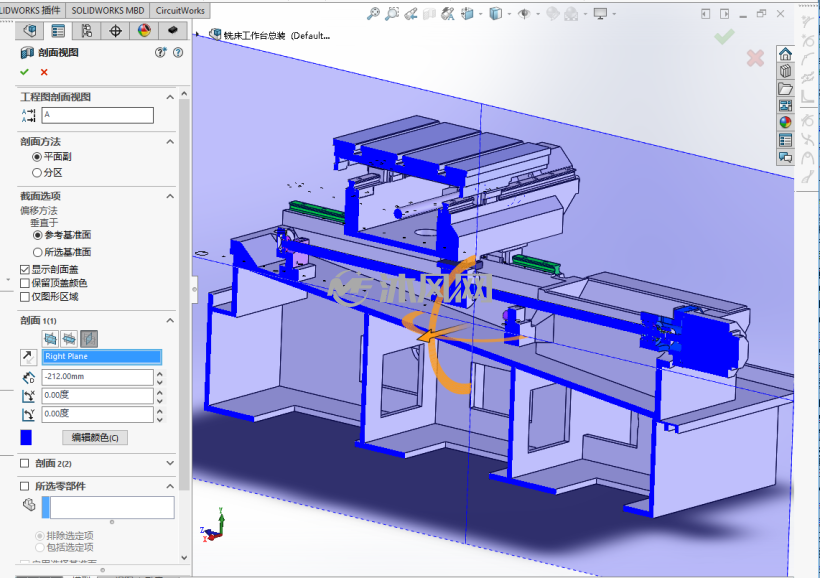Open the FeatureManager design tree tab
This screenshot has width=820, height=578.
(29, 31)
